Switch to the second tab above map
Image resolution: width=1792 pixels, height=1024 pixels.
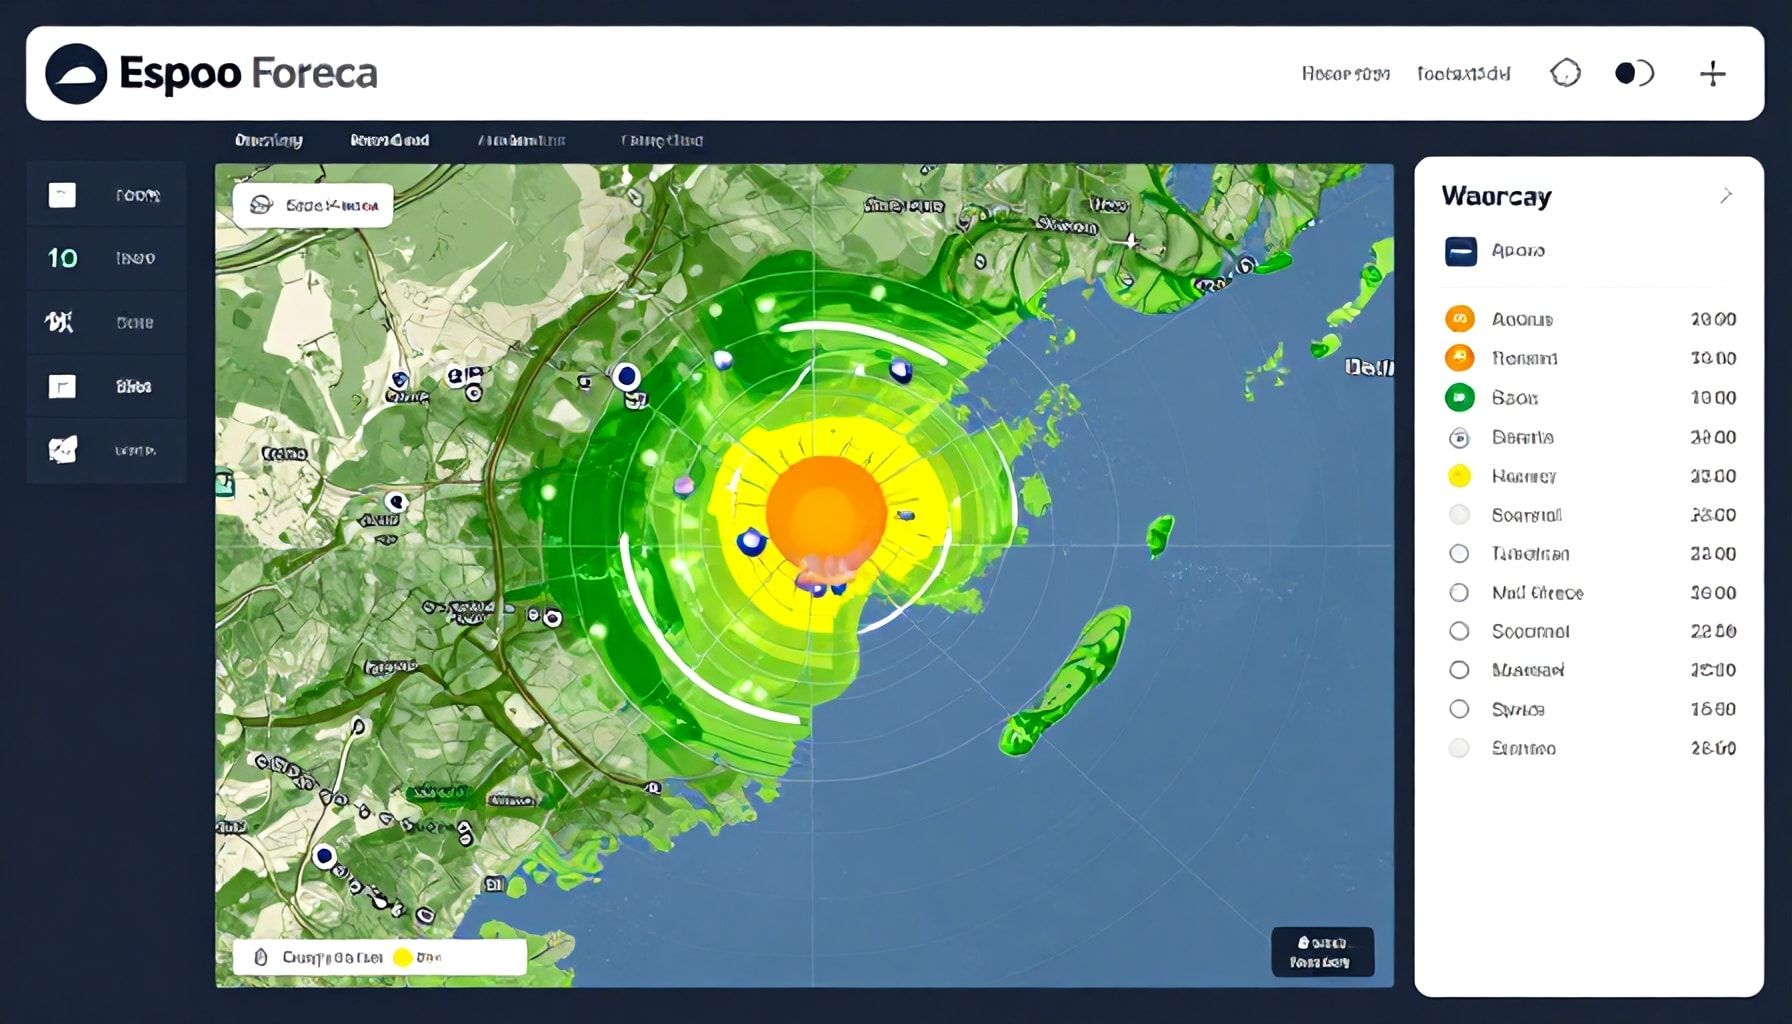[x=390, y=141]
